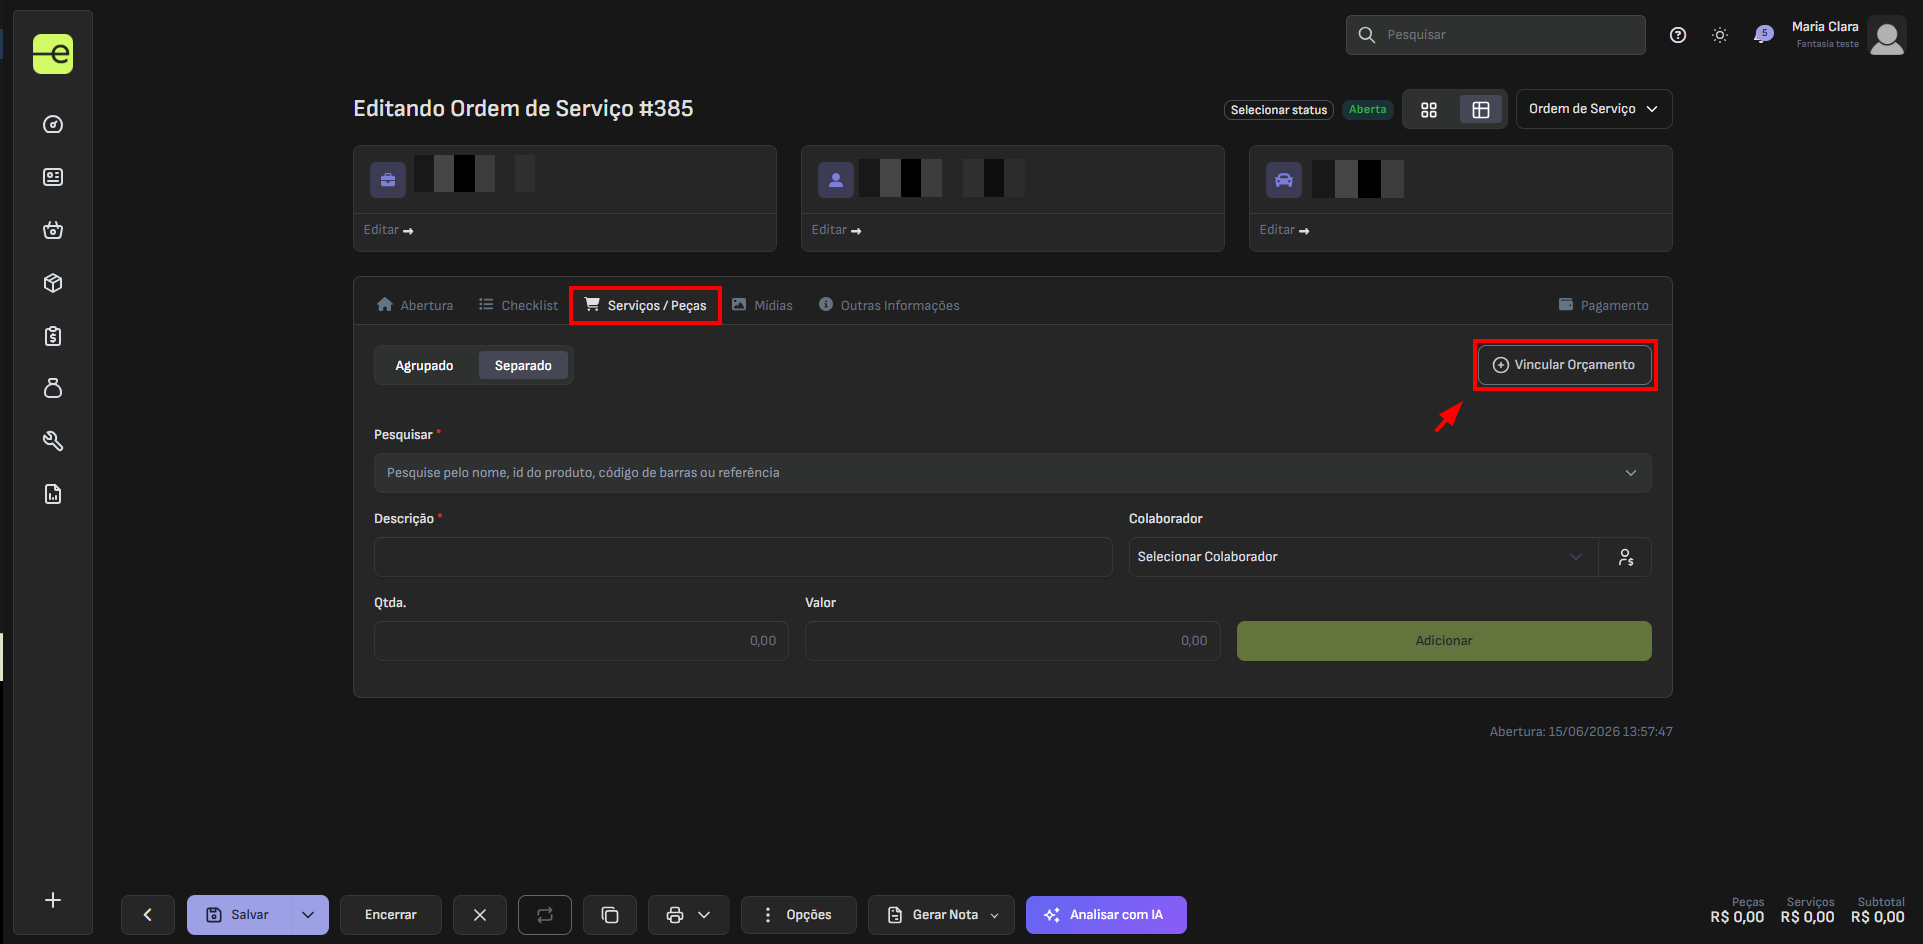
Task: Click Editar link in briefcase card
Action: pos(388,230)
